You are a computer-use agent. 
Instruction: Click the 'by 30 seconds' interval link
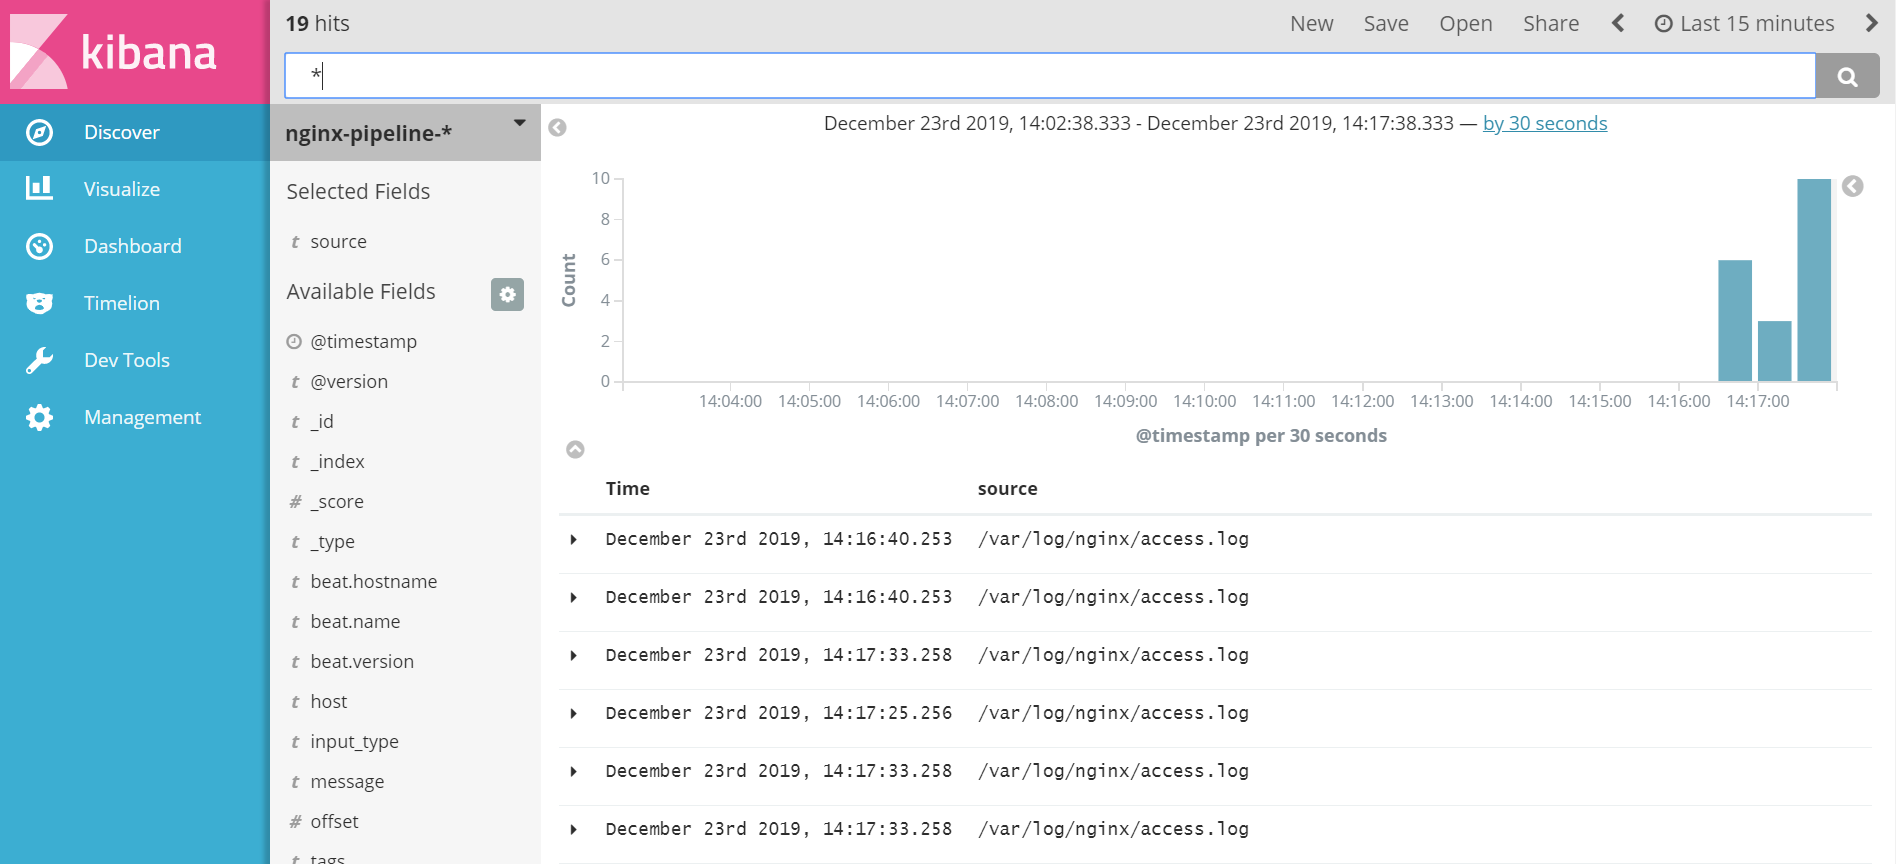point(1544,123)
